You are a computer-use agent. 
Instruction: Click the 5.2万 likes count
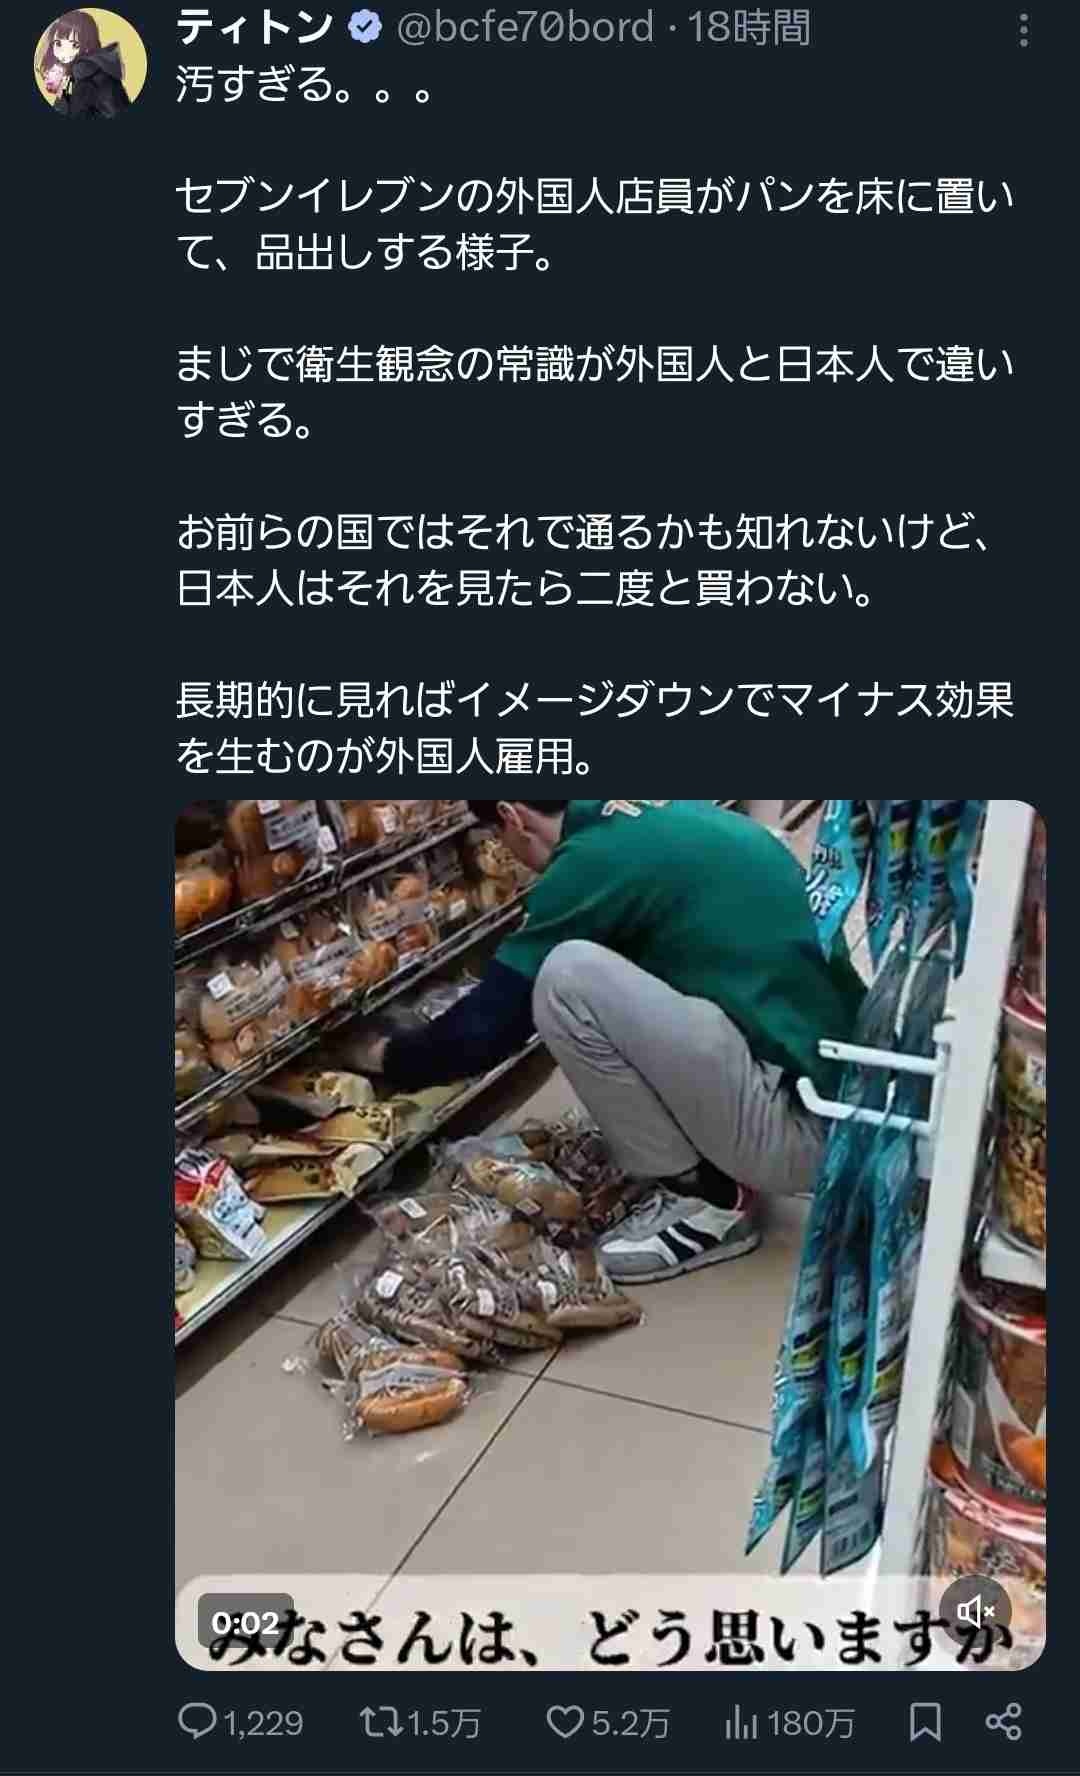click(630, 1723)
